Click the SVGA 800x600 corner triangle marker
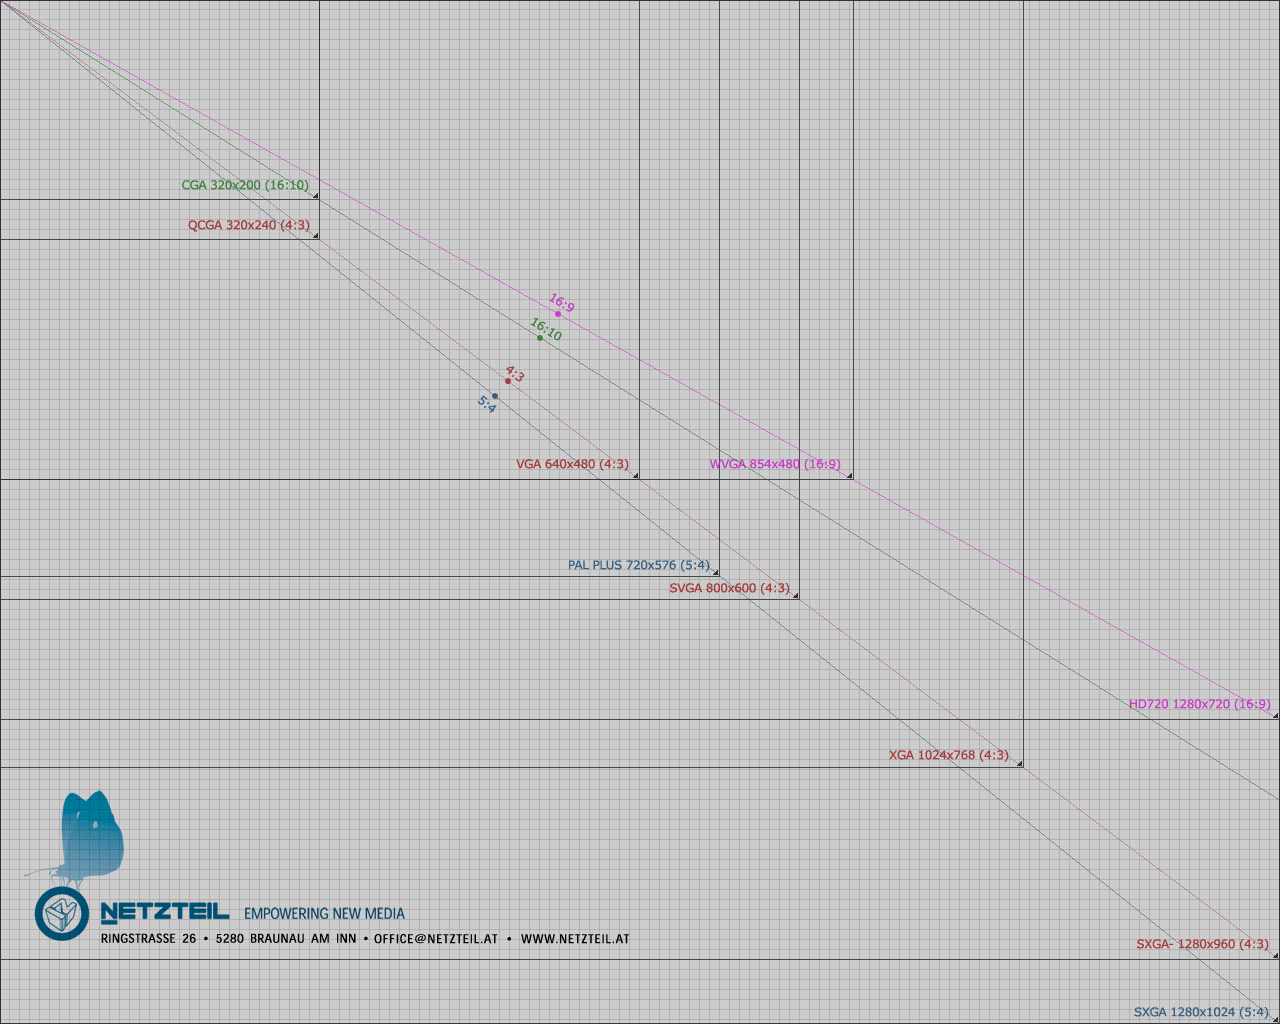This screenshot has width=1280, height=1024. click(796, 596)
